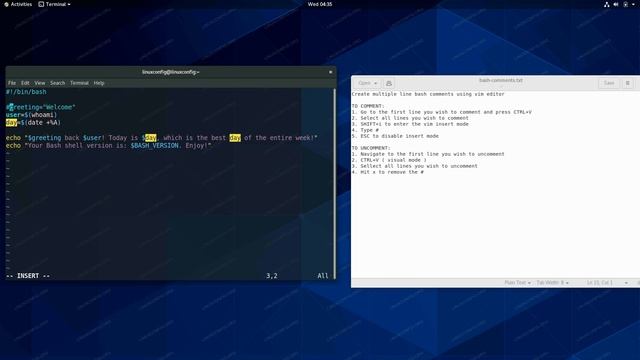Click the clock showing Wed 04:35

point(320,4)
